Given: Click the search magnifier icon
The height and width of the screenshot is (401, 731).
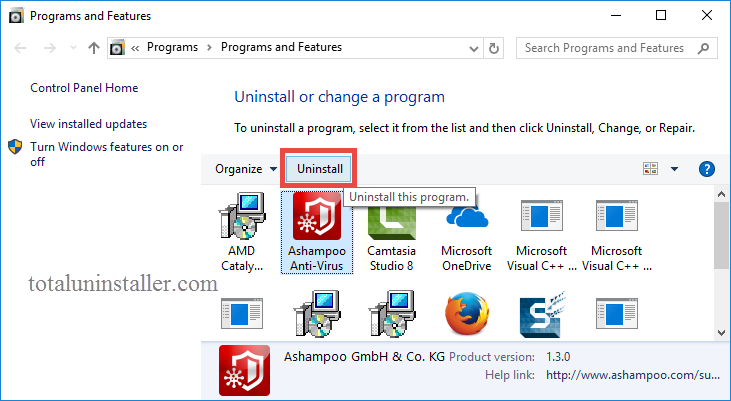Looking at the screenshot, I should [x=703, y=48].
